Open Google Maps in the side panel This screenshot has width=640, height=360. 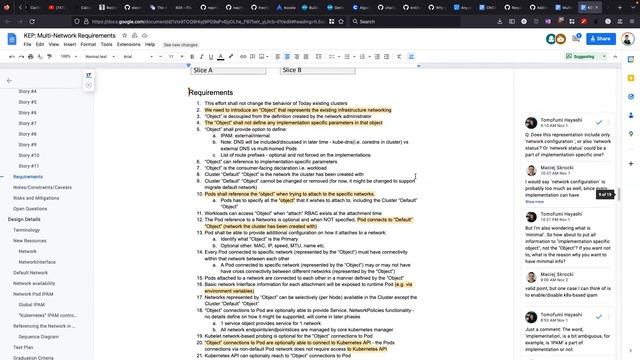[631, 134]
